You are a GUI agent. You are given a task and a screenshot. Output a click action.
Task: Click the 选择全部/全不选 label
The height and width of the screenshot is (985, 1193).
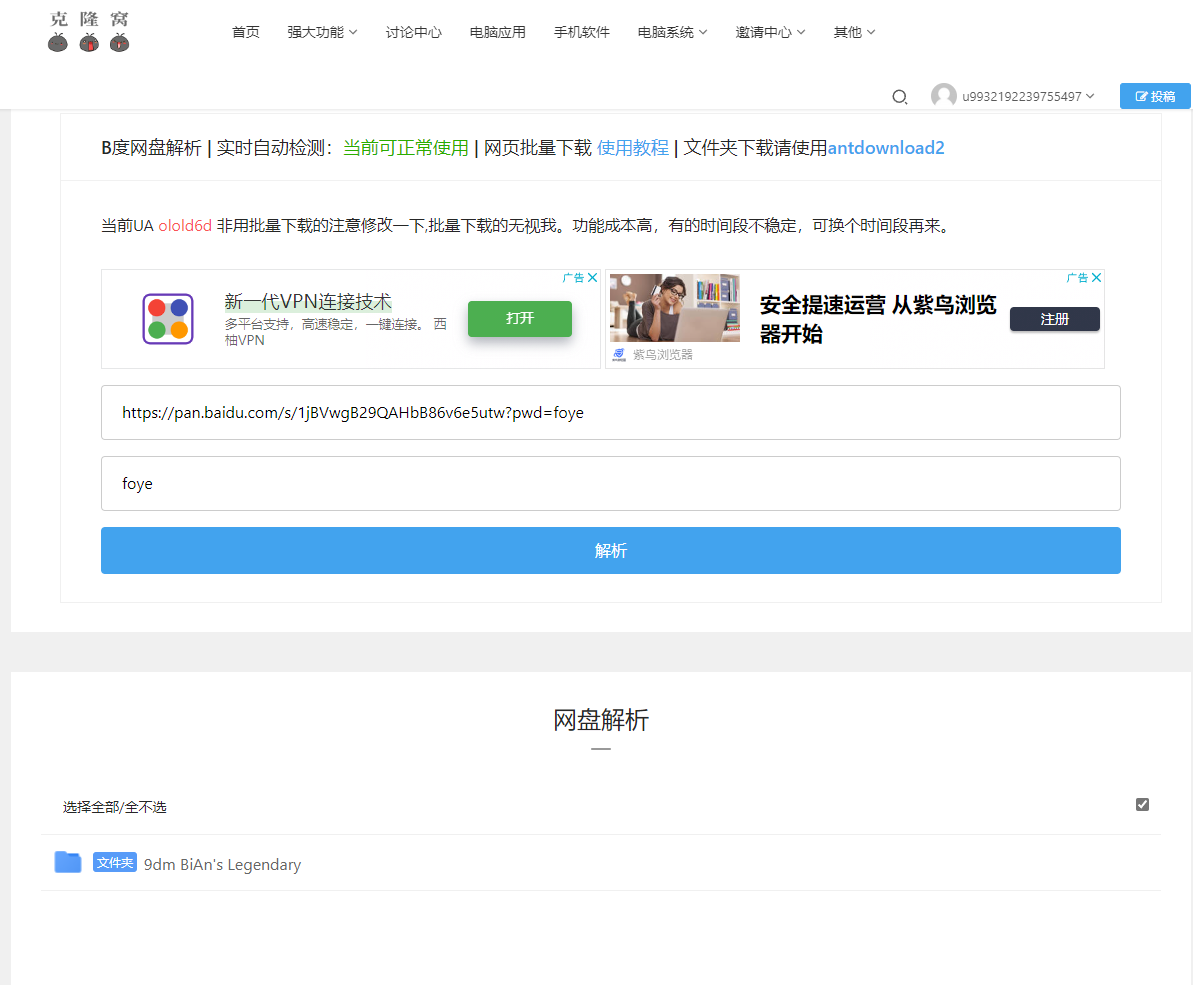click(x=114, y=807)
